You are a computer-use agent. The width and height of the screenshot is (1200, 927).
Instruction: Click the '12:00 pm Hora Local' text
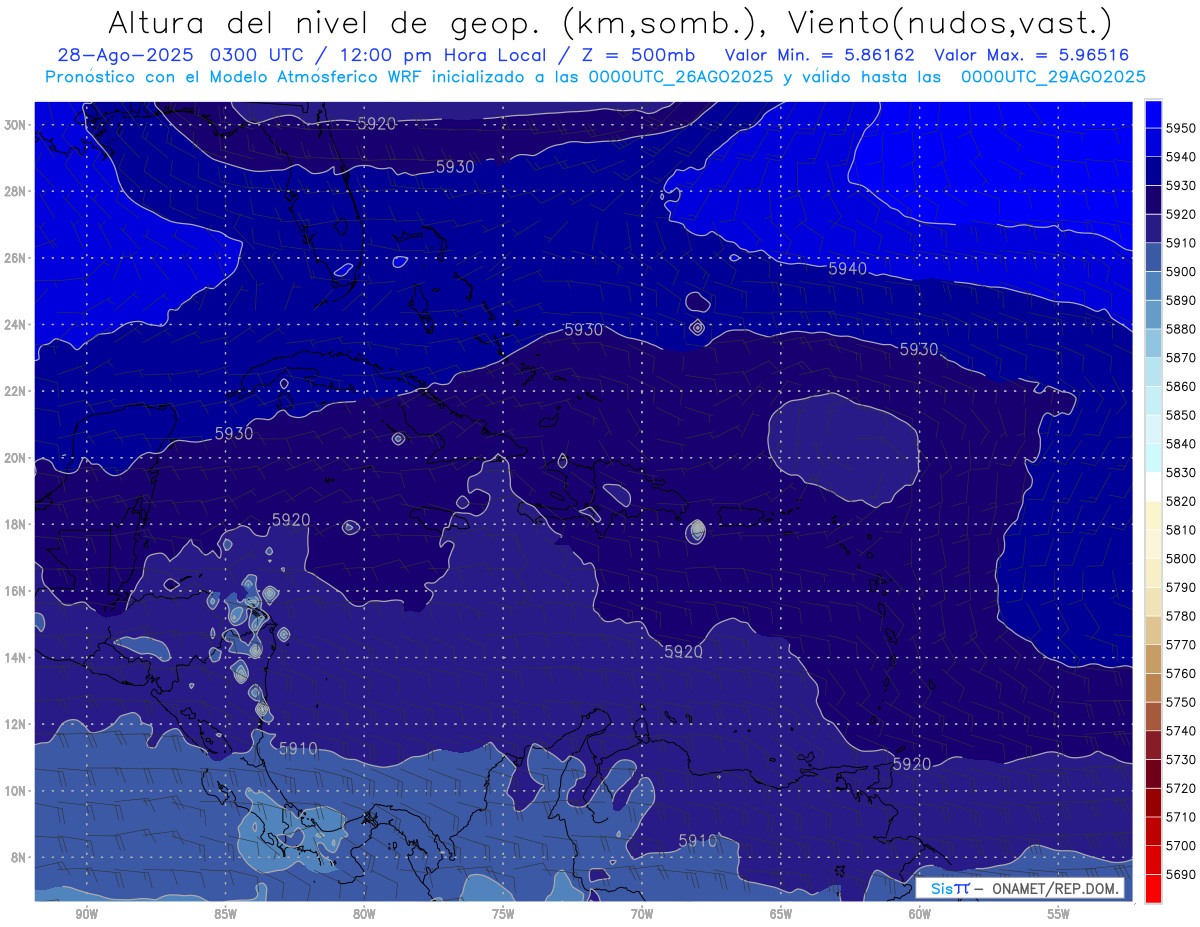(446, 56)
